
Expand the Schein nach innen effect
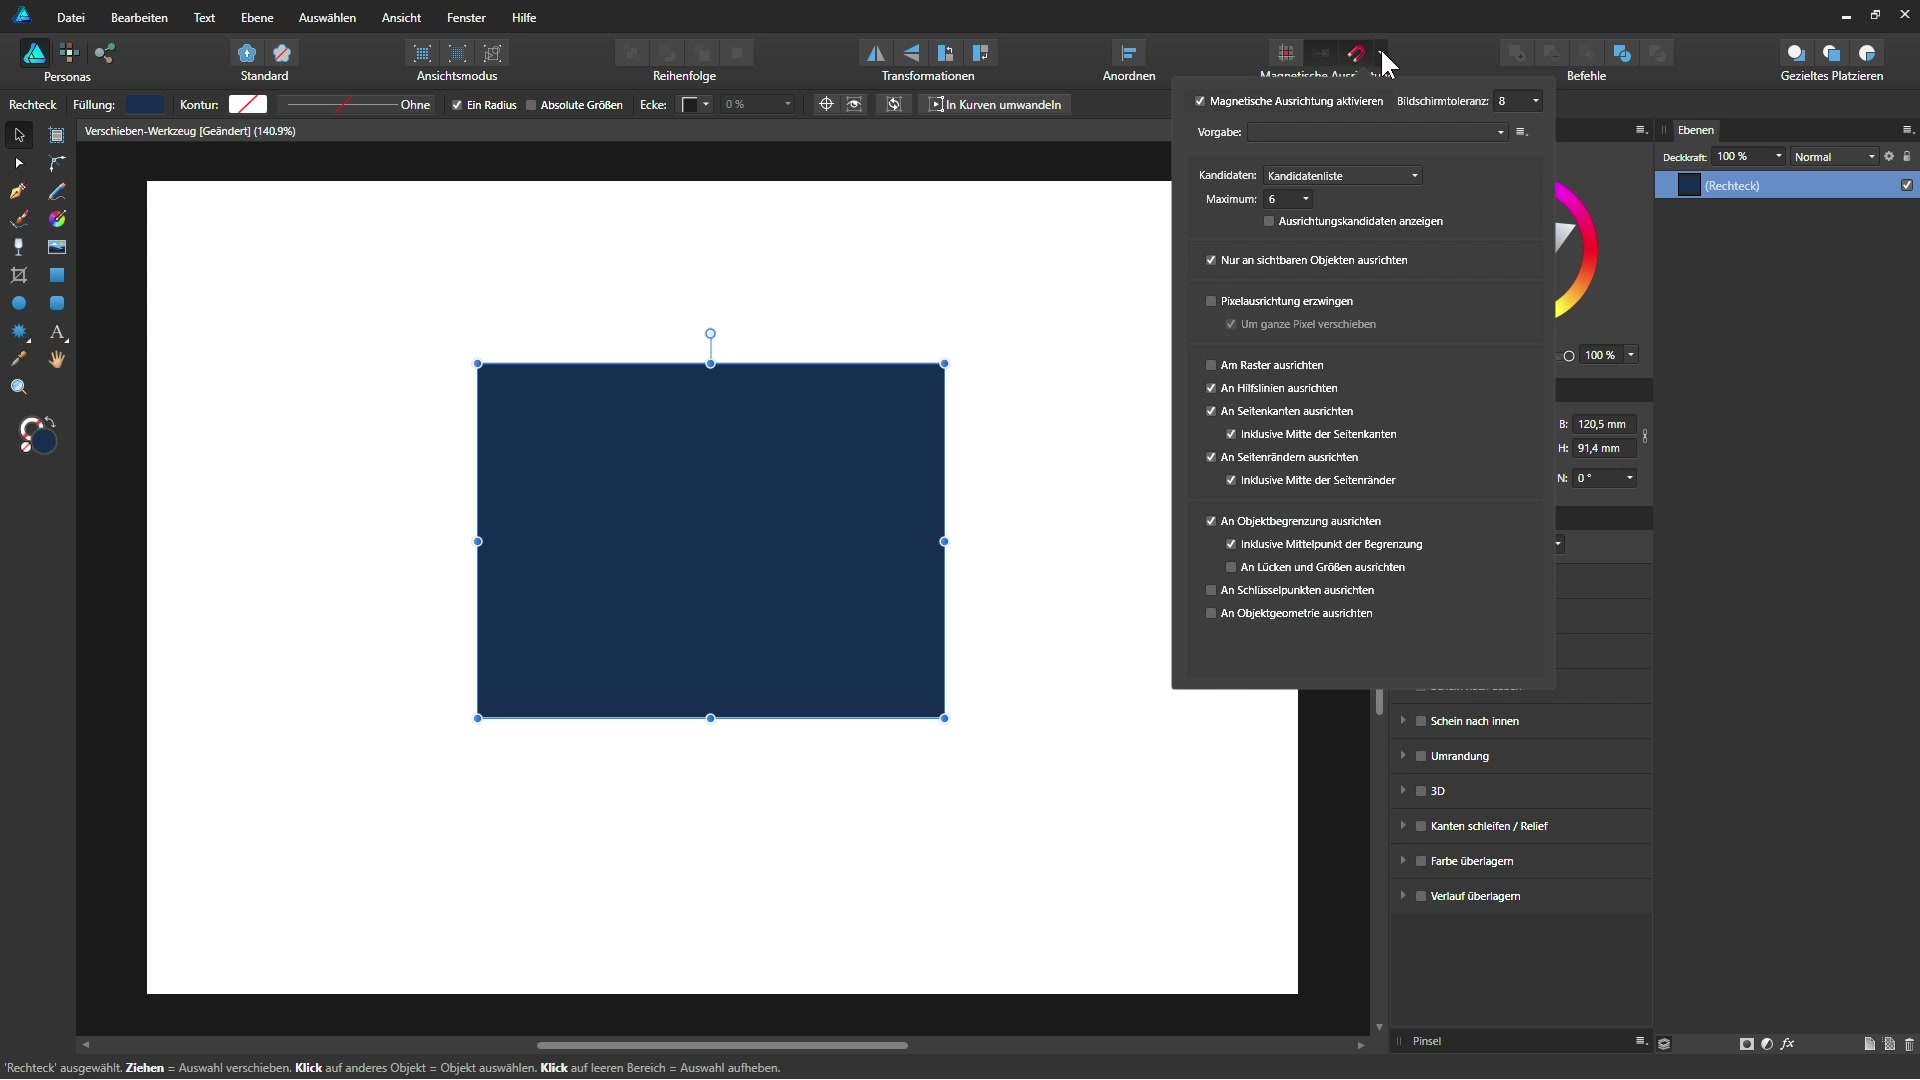coord(1403,721)
